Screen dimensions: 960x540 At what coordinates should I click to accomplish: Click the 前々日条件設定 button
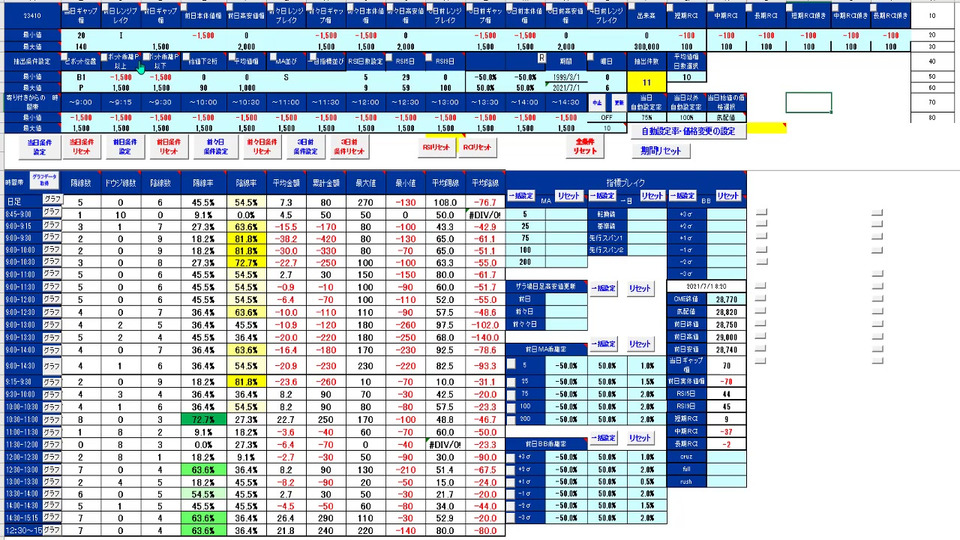point(216,147)
